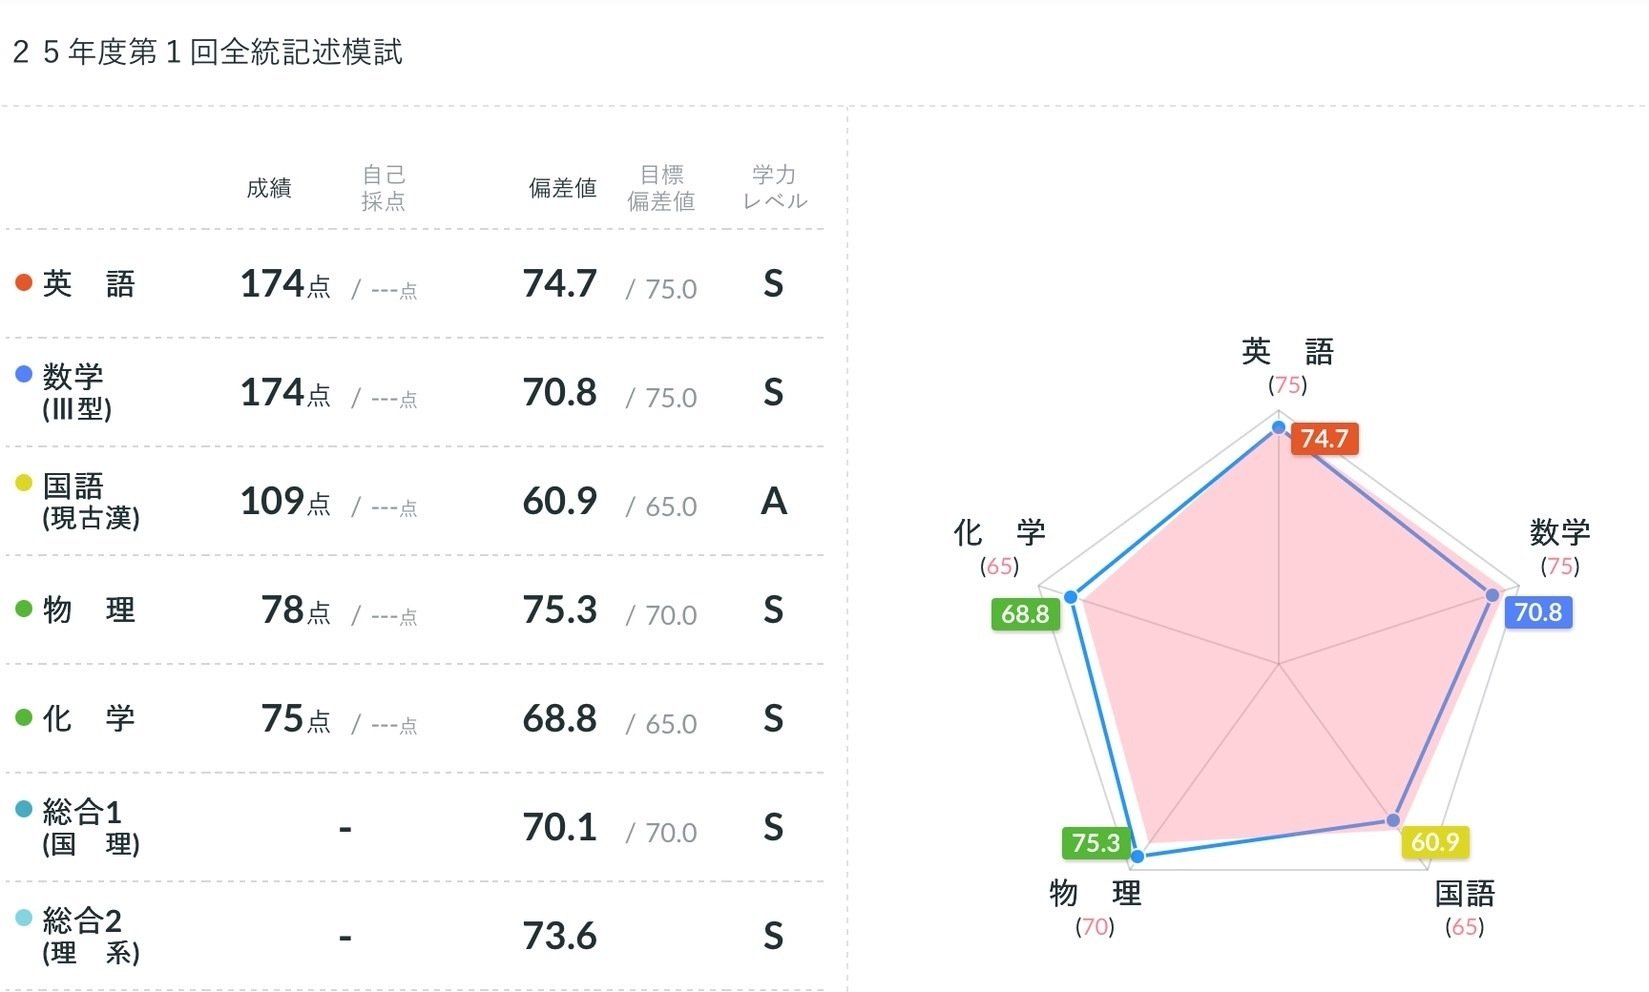
Task: Click the green 75.3 badge on radar chart
Action: [x=1096, y=843]
